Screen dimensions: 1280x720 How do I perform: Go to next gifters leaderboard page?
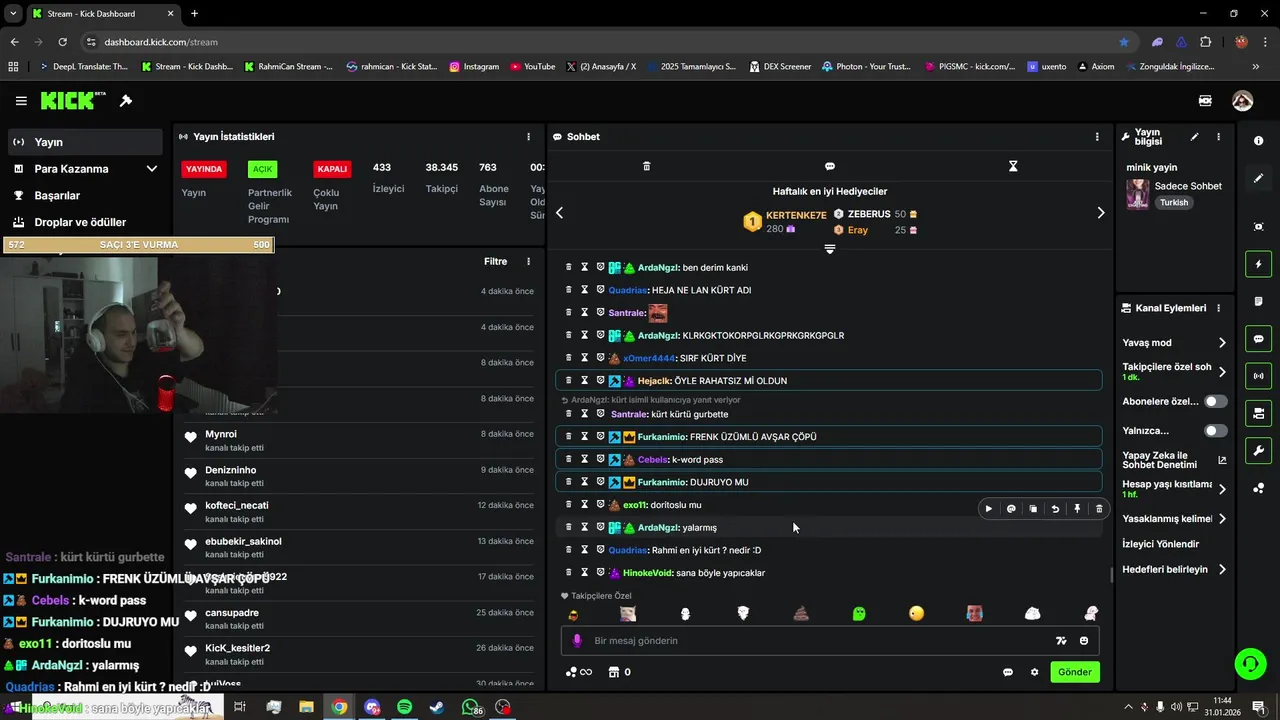click(1101, 213)
